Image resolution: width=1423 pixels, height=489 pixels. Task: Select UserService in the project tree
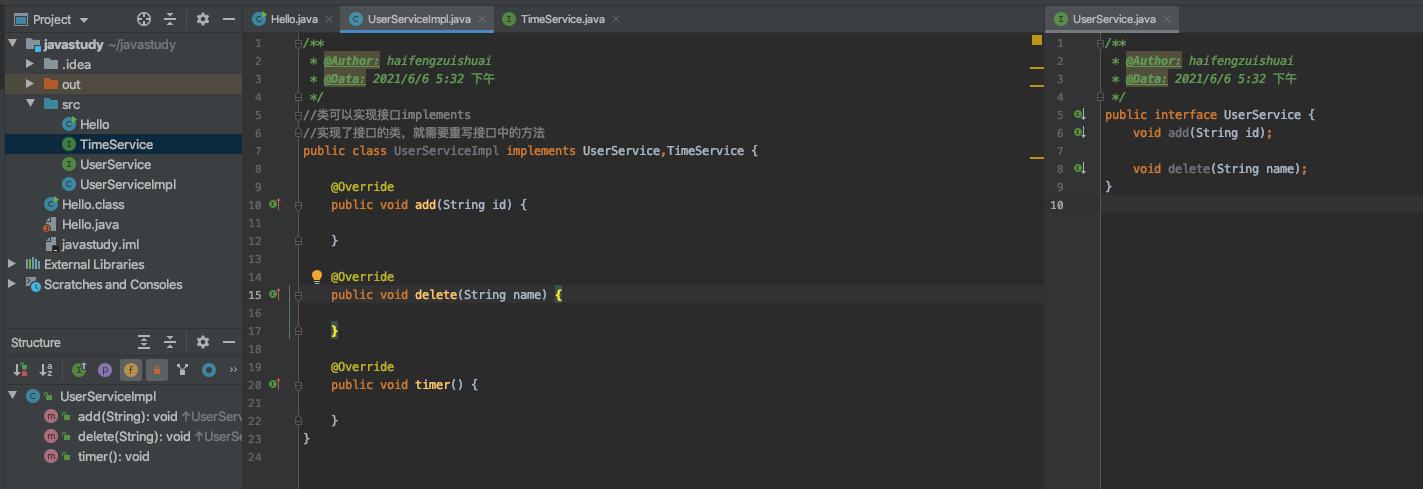[x=115, y=164]
